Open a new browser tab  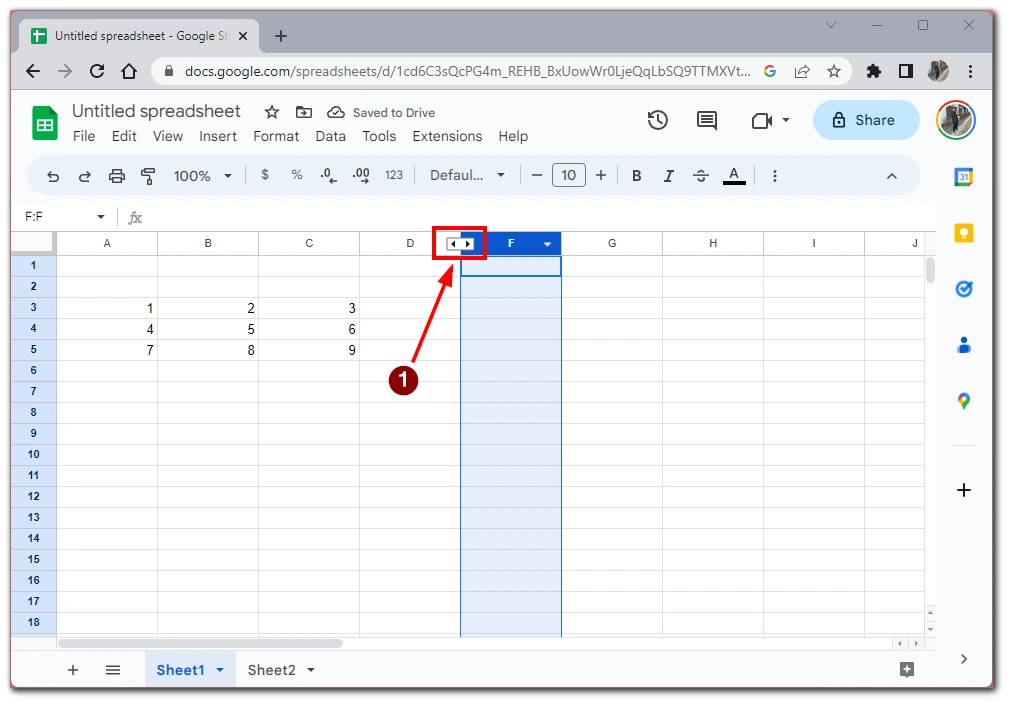click(280, 36)
